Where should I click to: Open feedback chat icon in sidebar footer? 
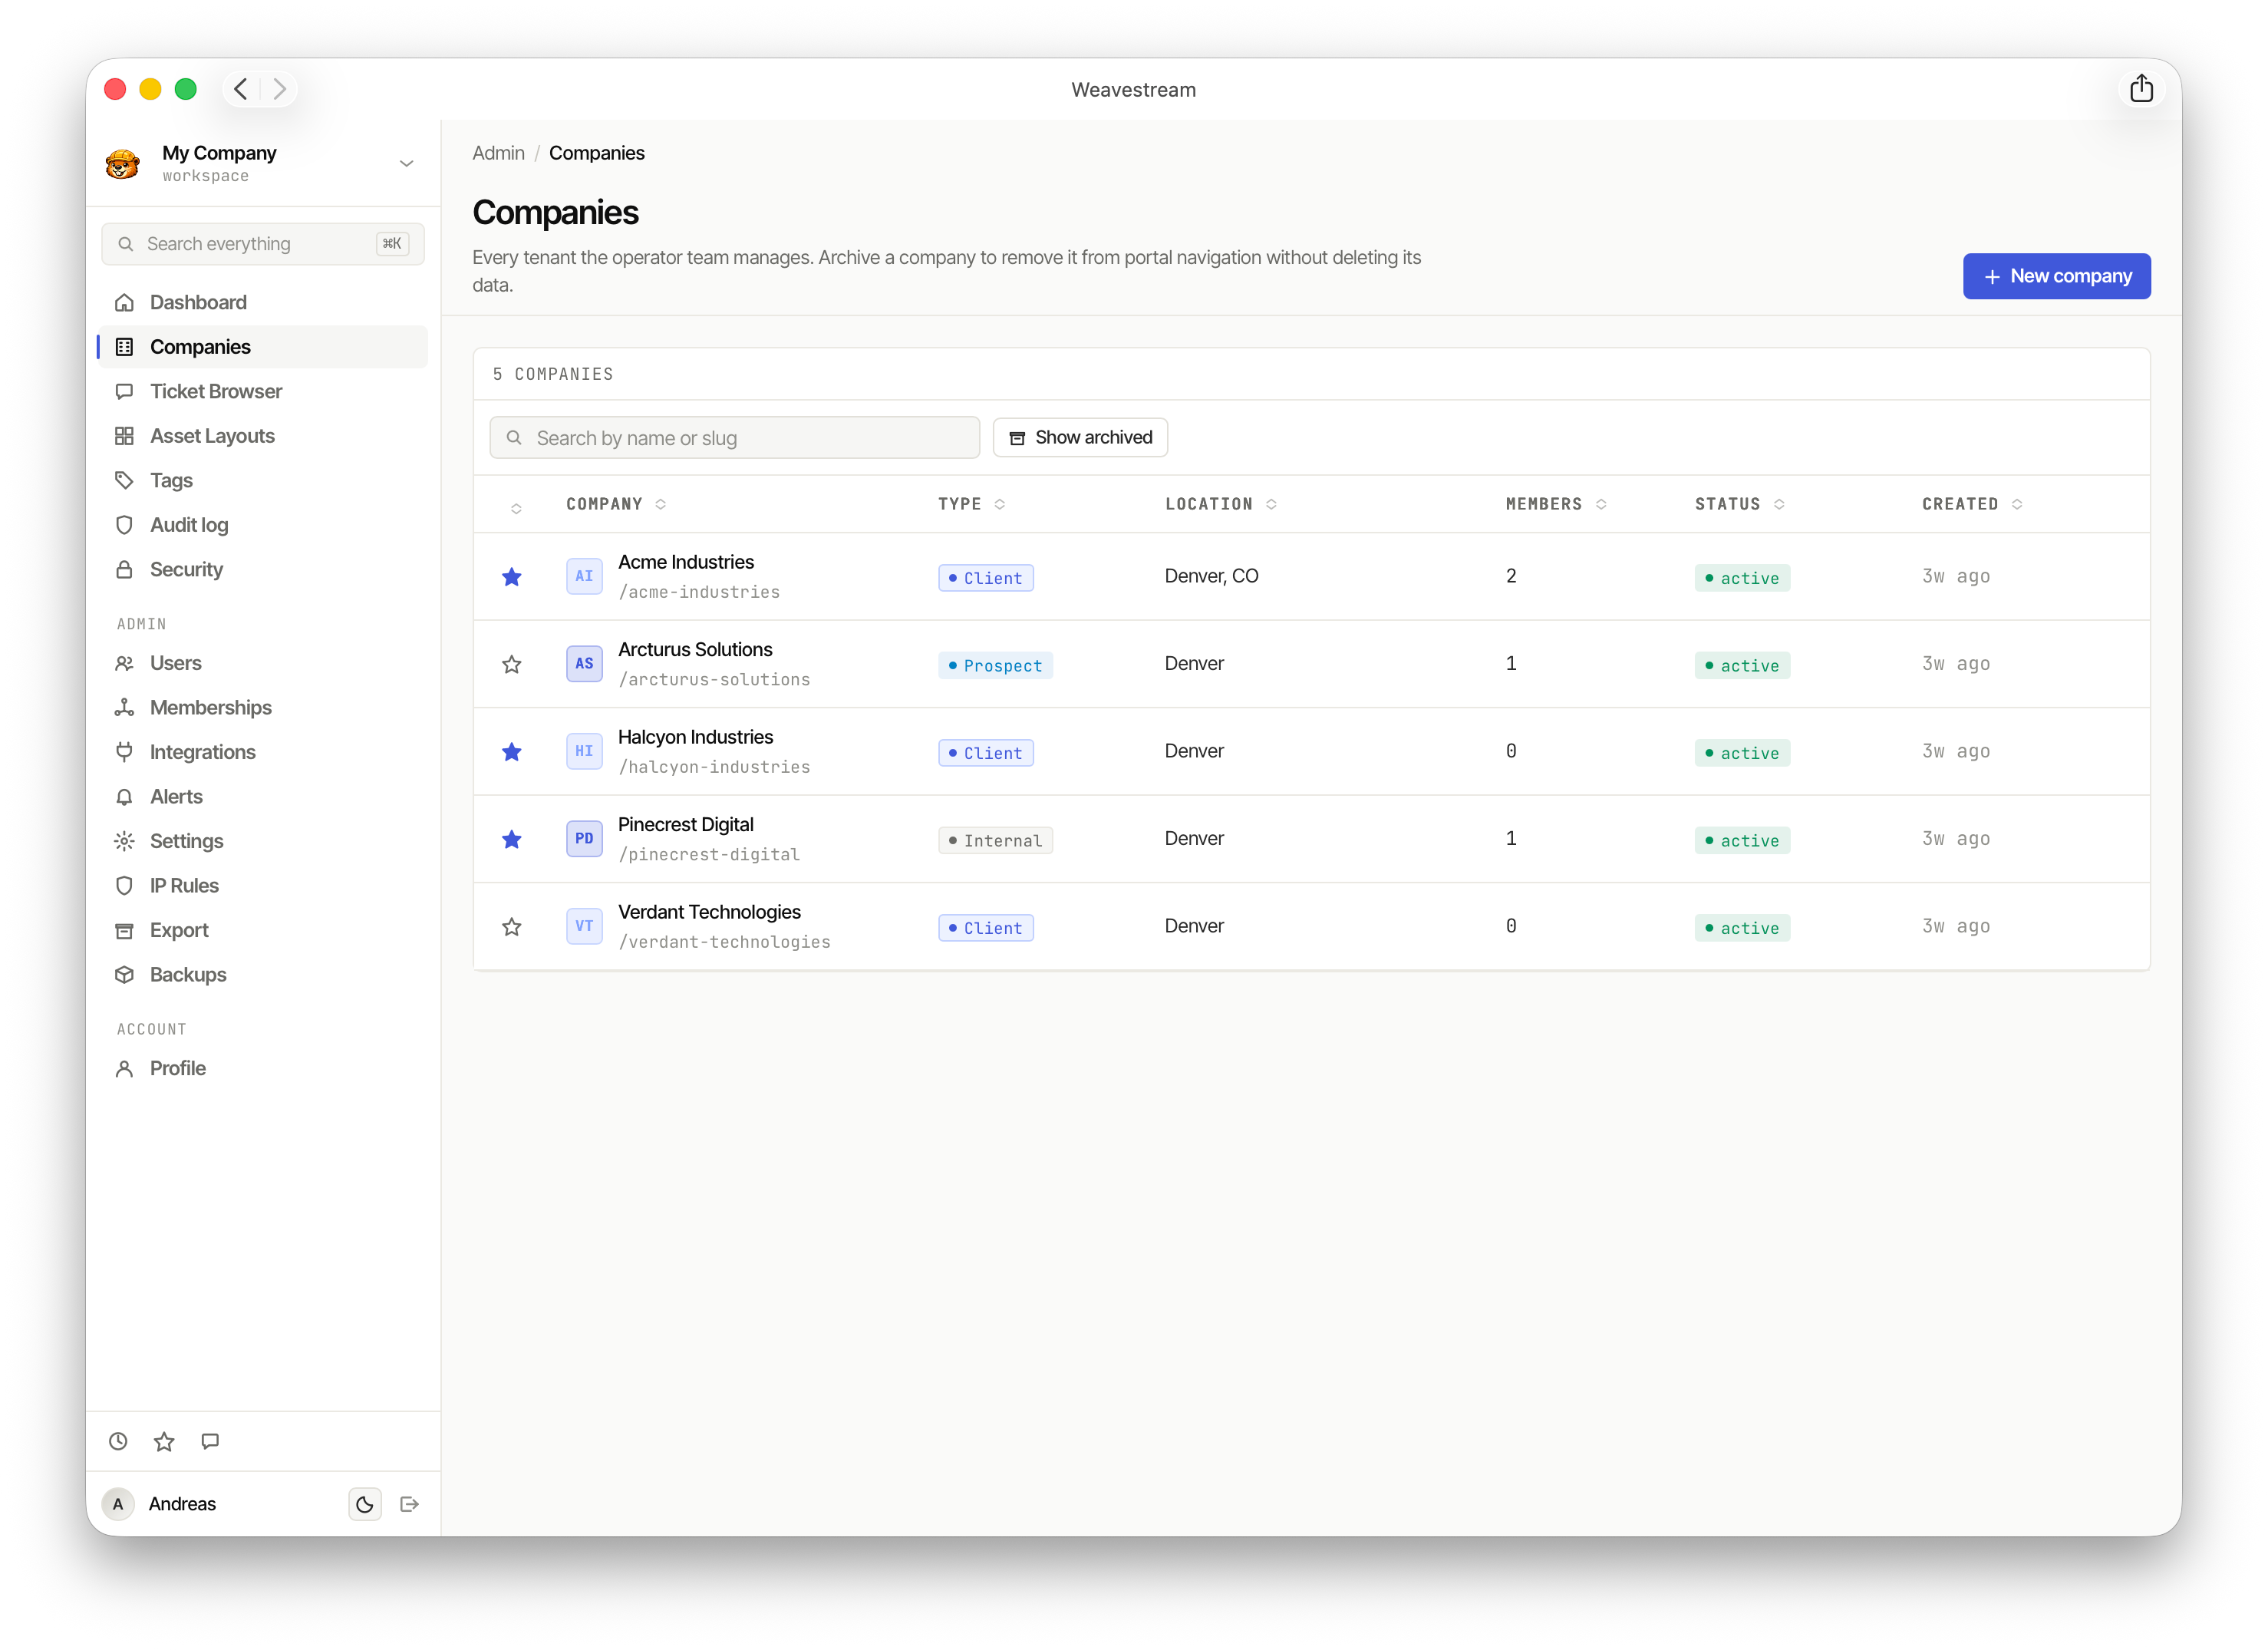[x=210, y=1442]
